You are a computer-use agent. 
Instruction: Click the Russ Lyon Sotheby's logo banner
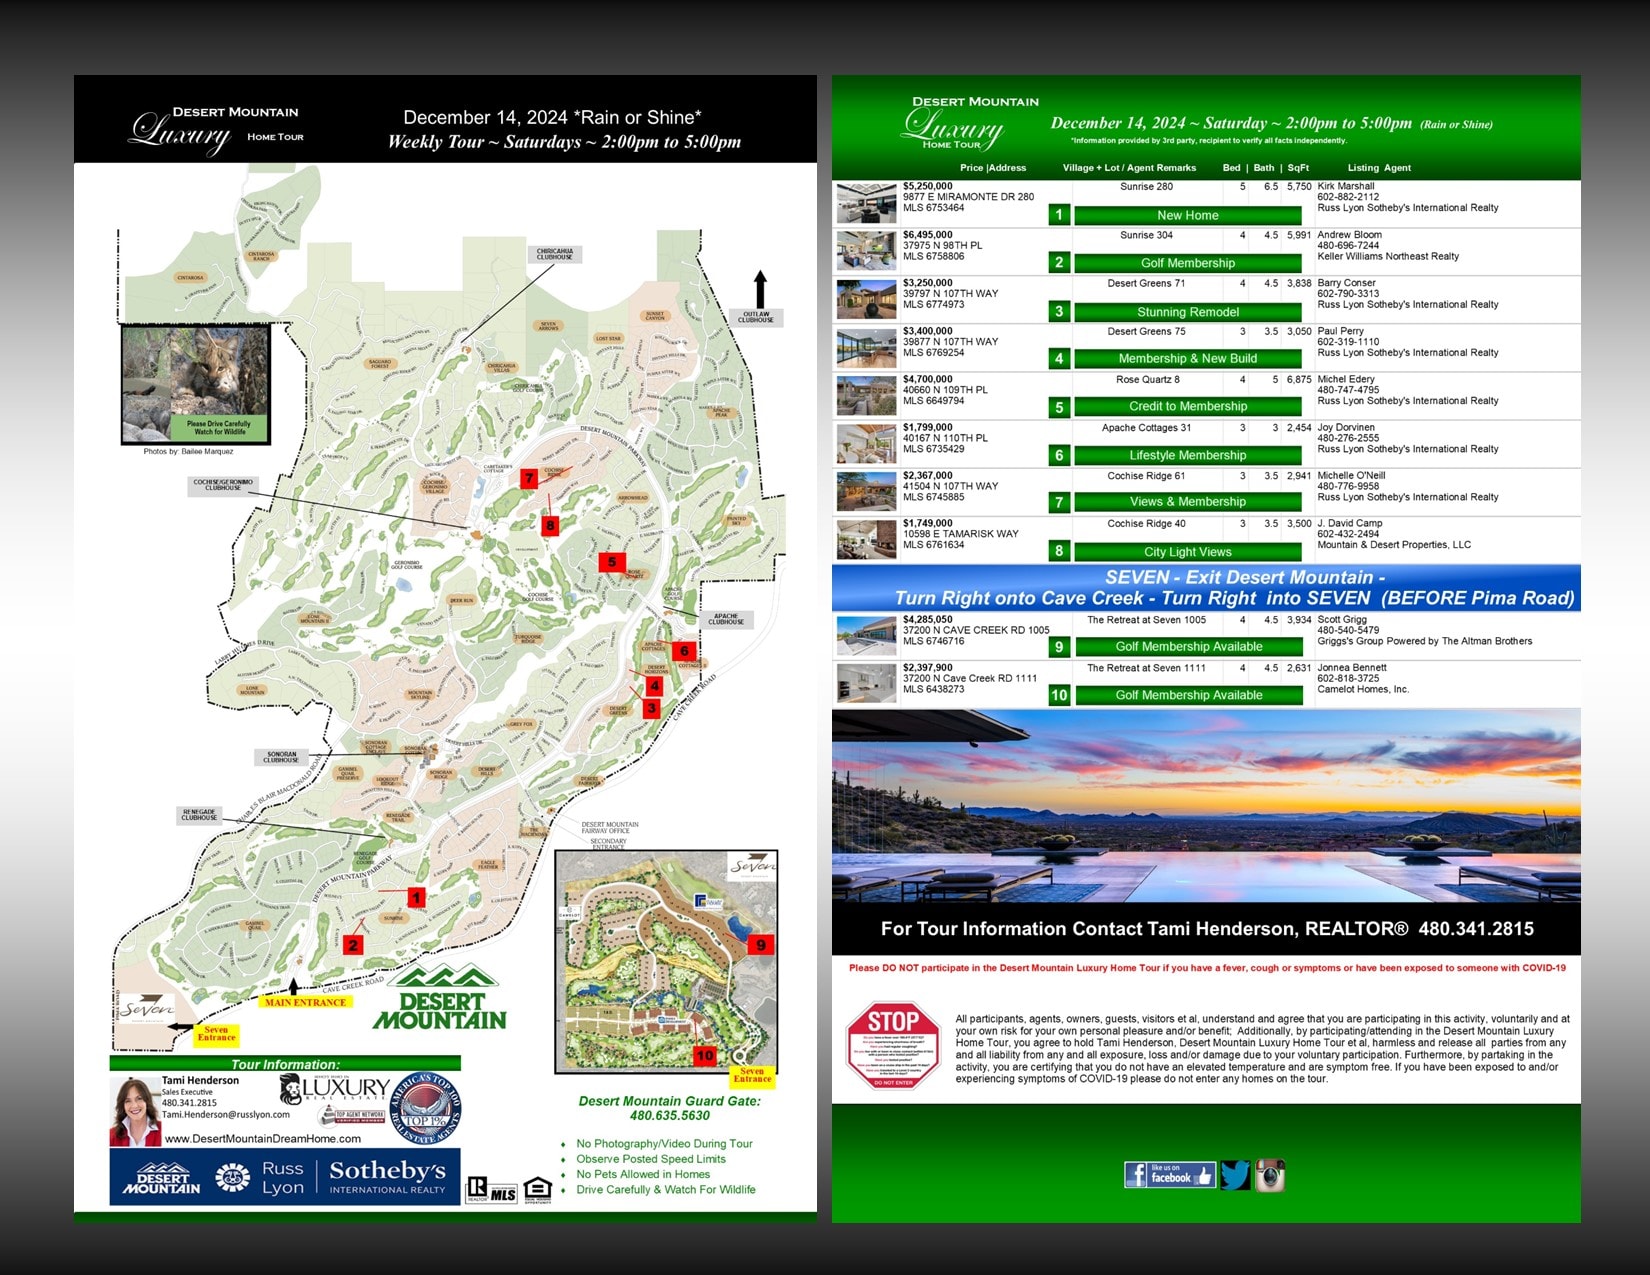click(285, 1177)
